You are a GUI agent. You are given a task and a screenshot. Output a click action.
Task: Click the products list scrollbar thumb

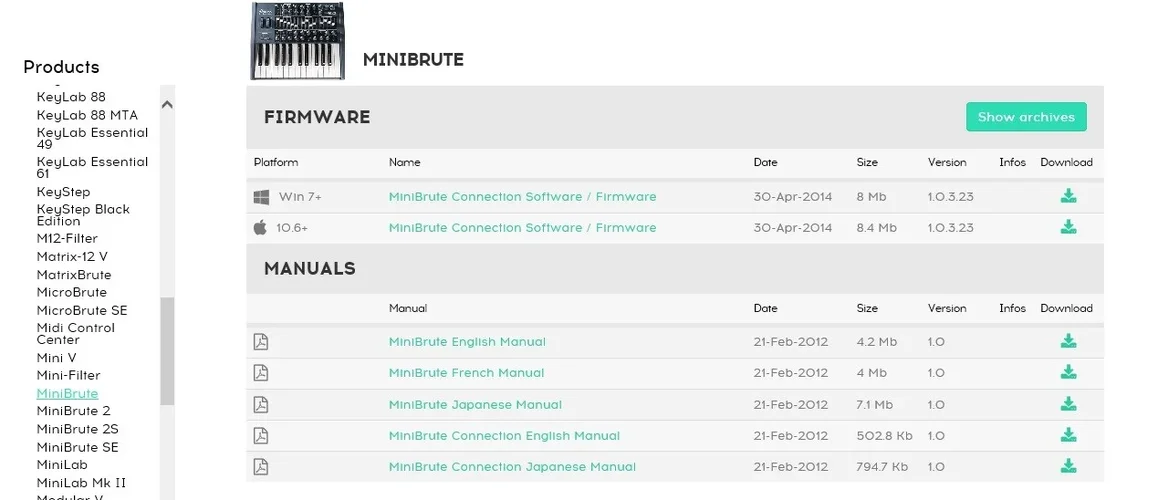[x=167, y=351]
